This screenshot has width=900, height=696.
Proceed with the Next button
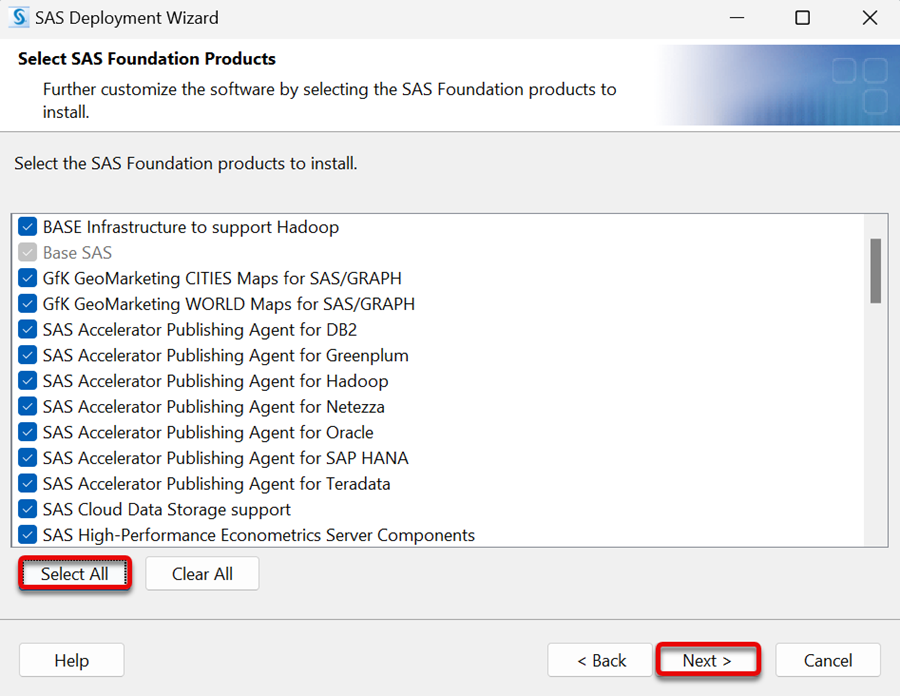[x=708, y=660]
